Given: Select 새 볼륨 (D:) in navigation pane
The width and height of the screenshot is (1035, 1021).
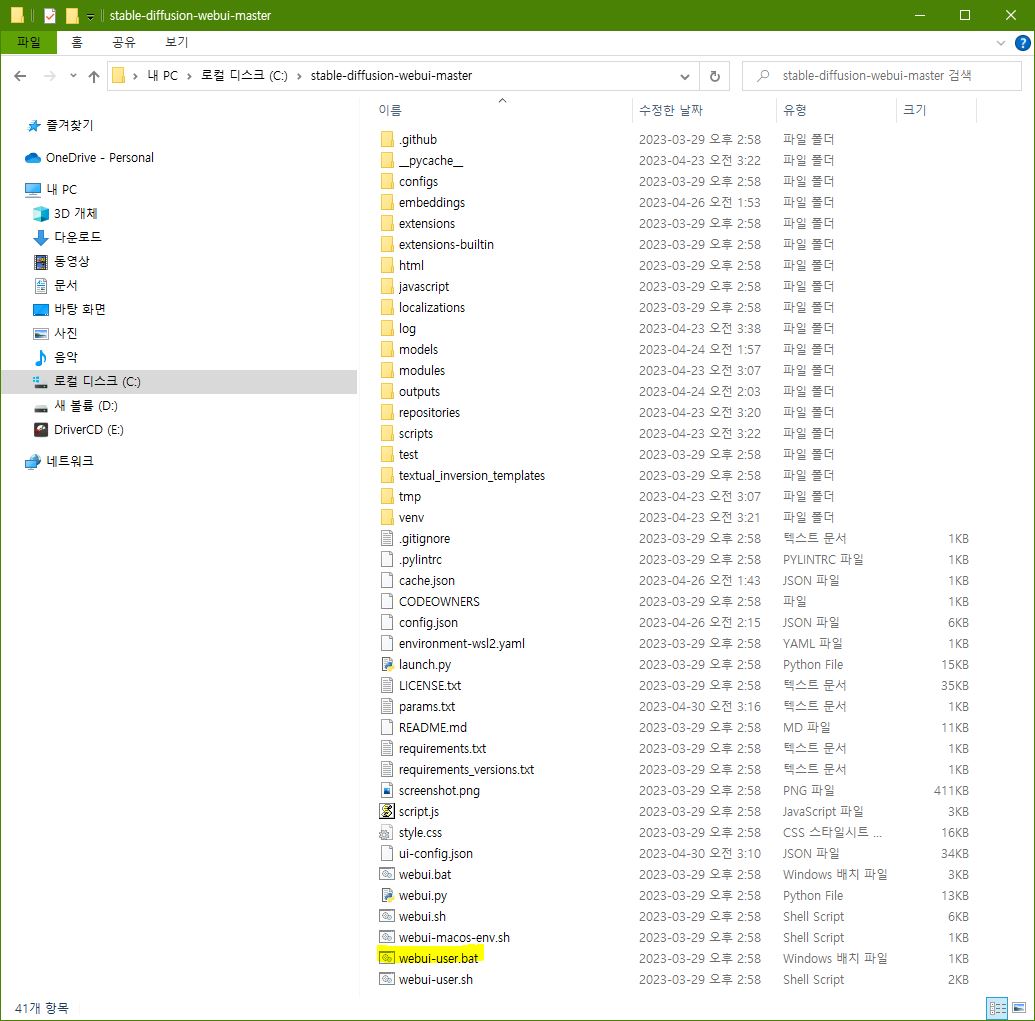Looking at the screenshot, I should click(86, 405).
